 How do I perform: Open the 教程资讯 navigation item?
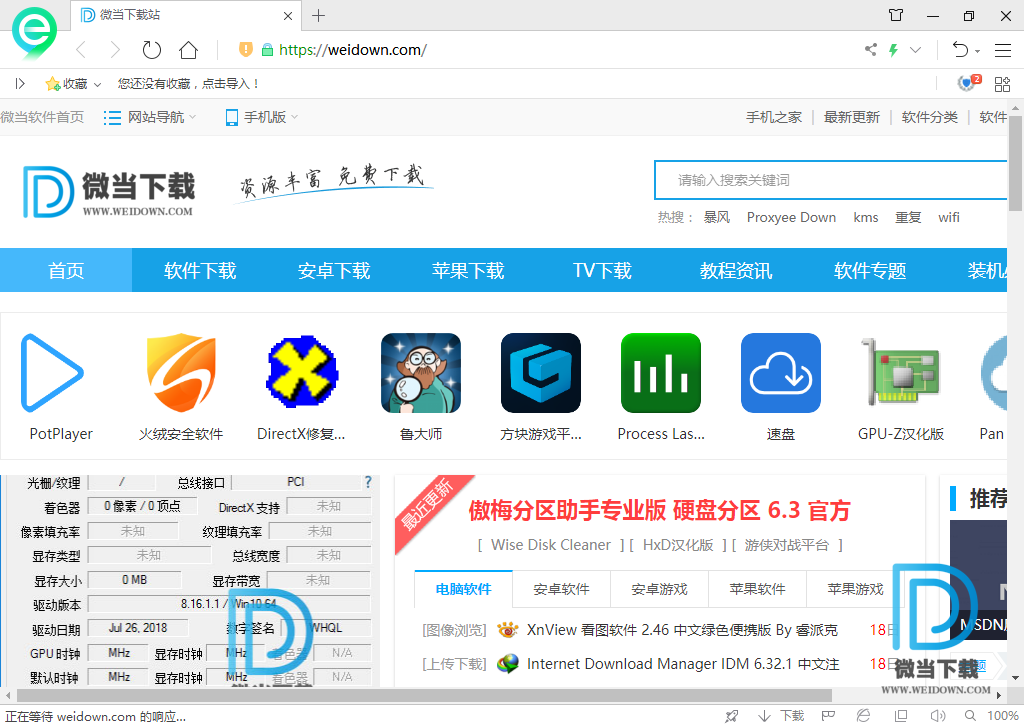pos(736,270)
